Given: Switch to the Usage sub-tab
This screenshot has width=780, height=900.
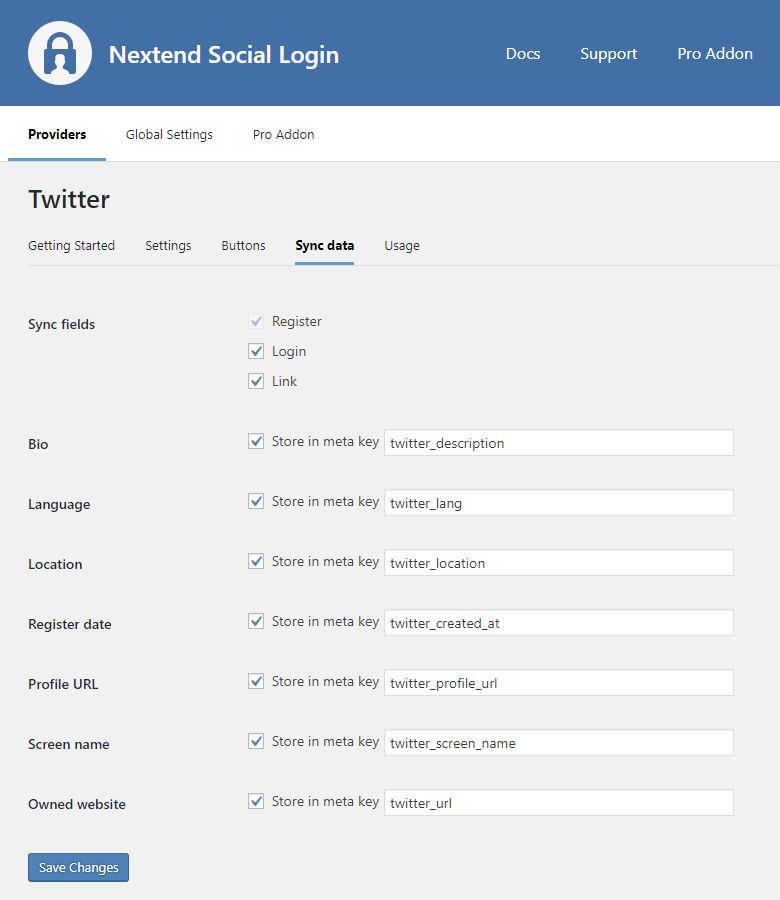Looking at the screenshot, I should tap(401, 246).
